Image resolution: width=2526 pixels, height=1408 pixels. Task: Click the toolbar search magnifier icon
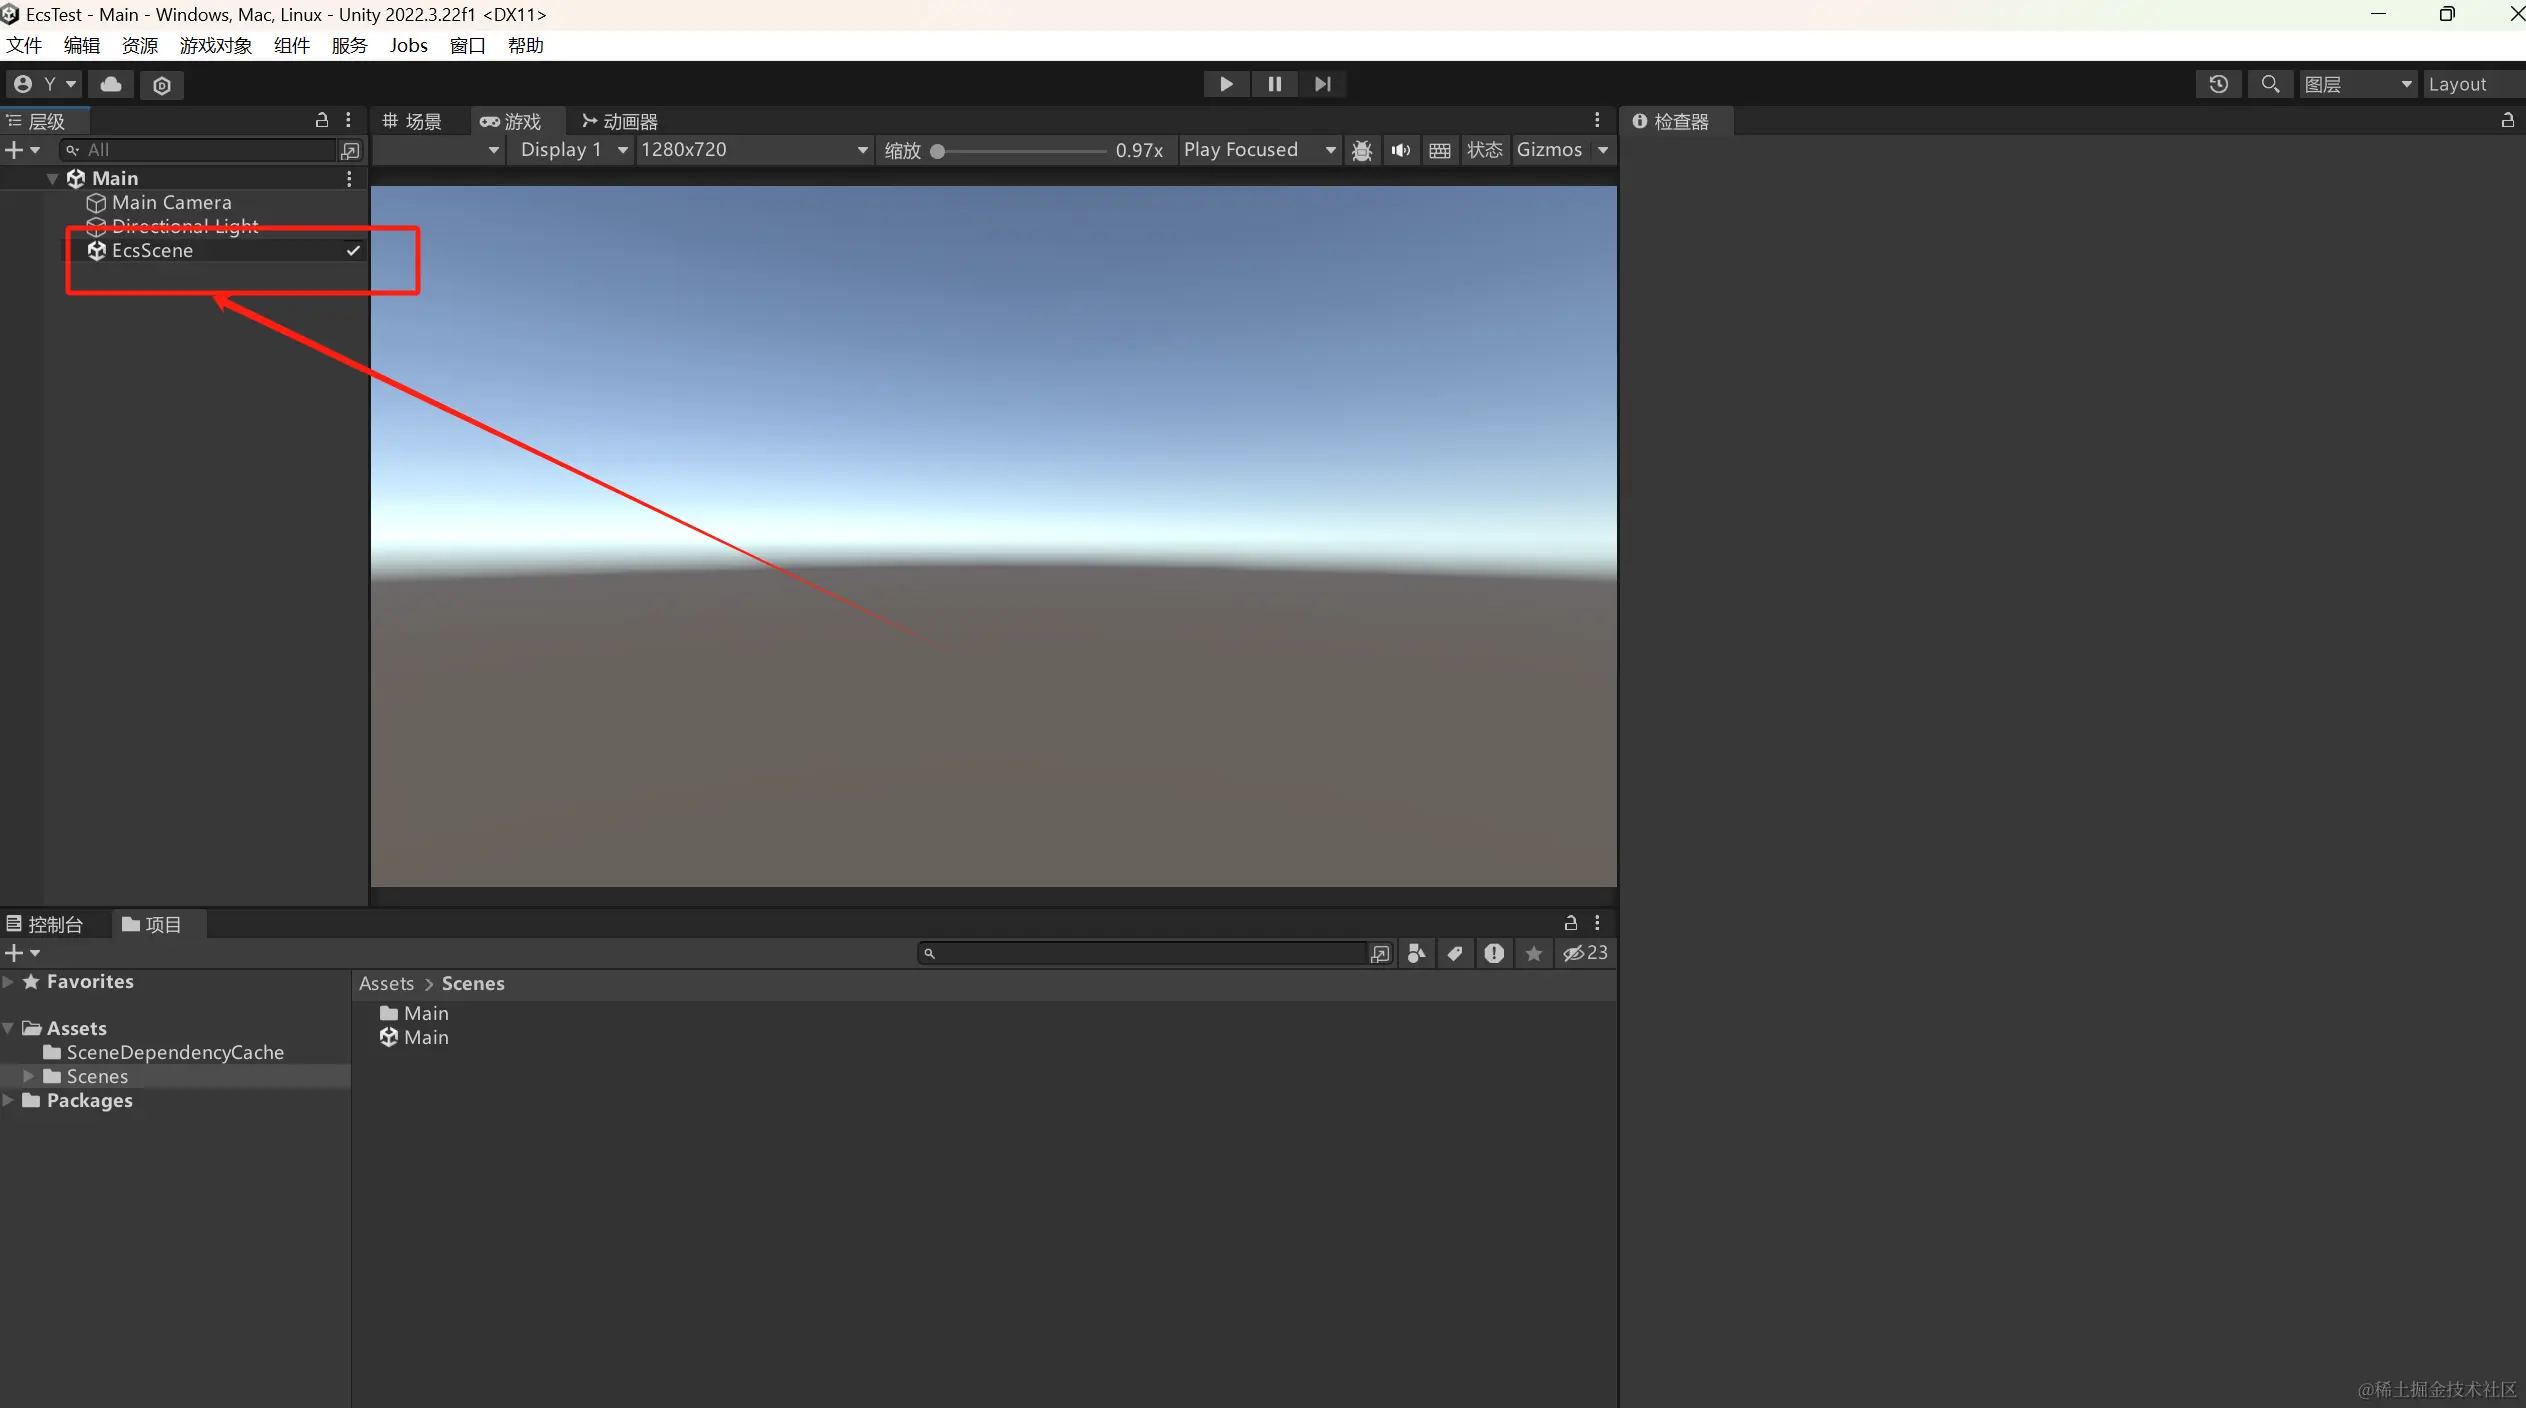coord(2270,84)
